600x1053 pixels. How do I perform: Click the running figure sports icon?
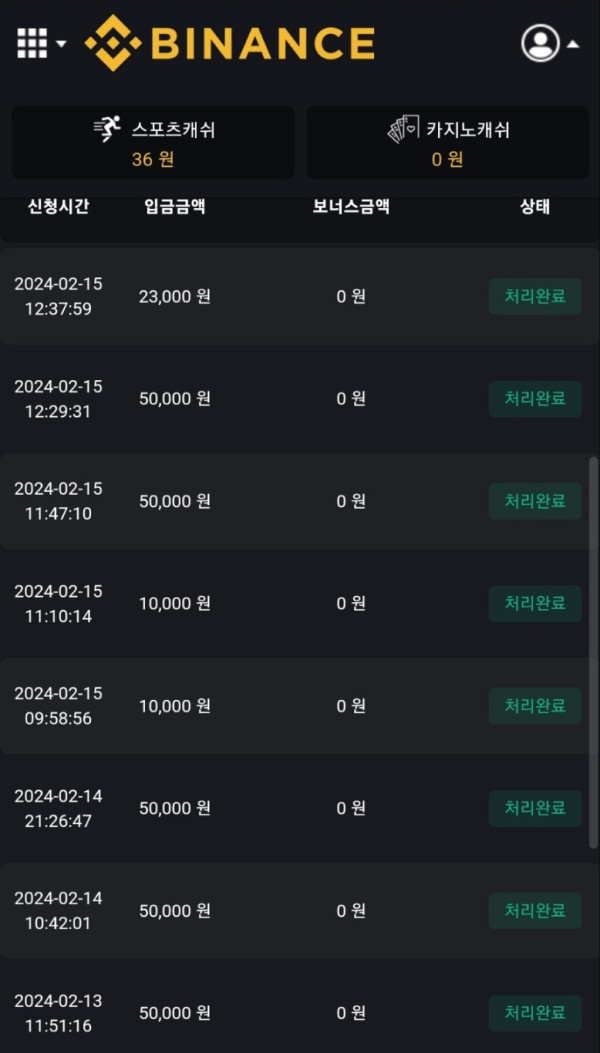(107, 130)
